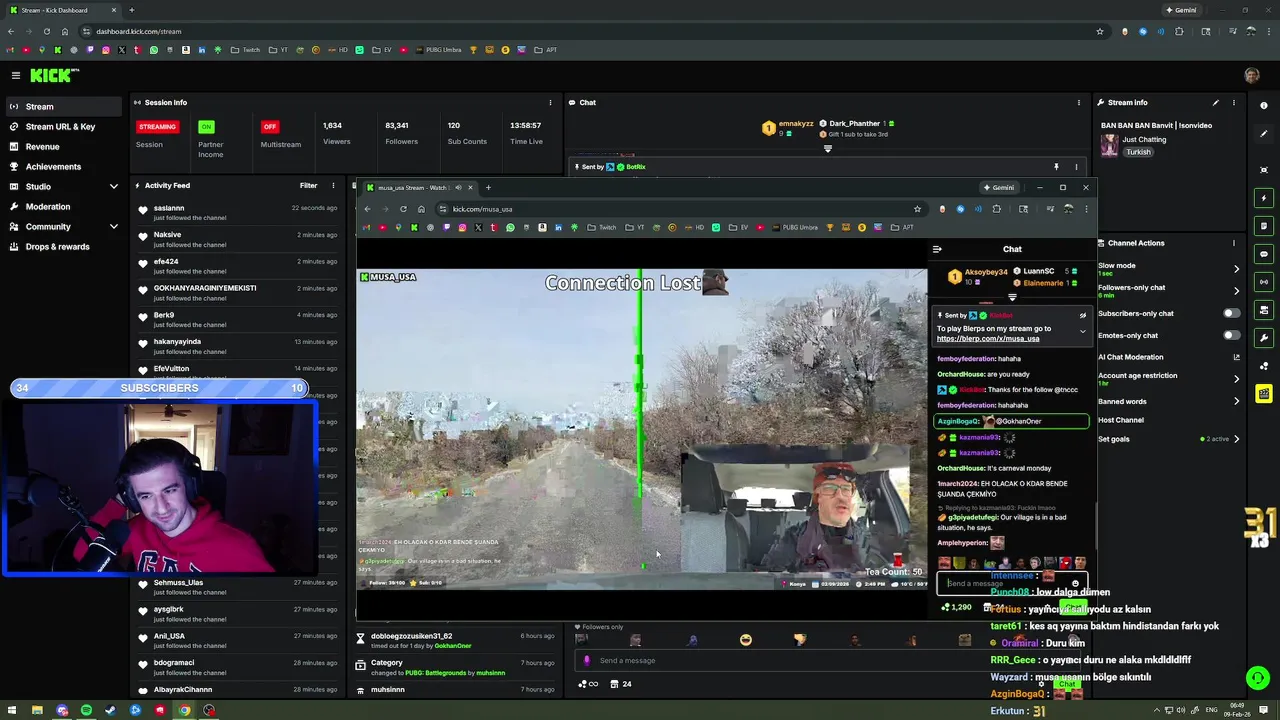Expand Set goals settings
This screenshot has height=720, width=1280.
point(1236,439)
